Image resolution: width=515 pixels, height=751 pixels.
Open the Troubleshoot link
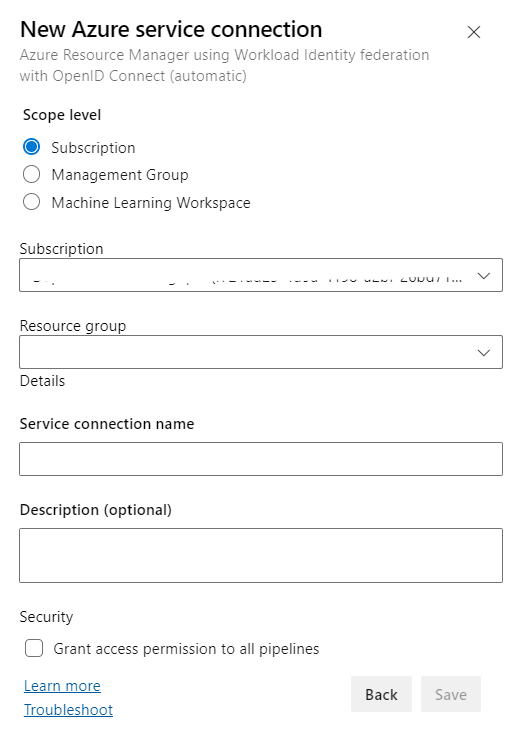[69, 710]
